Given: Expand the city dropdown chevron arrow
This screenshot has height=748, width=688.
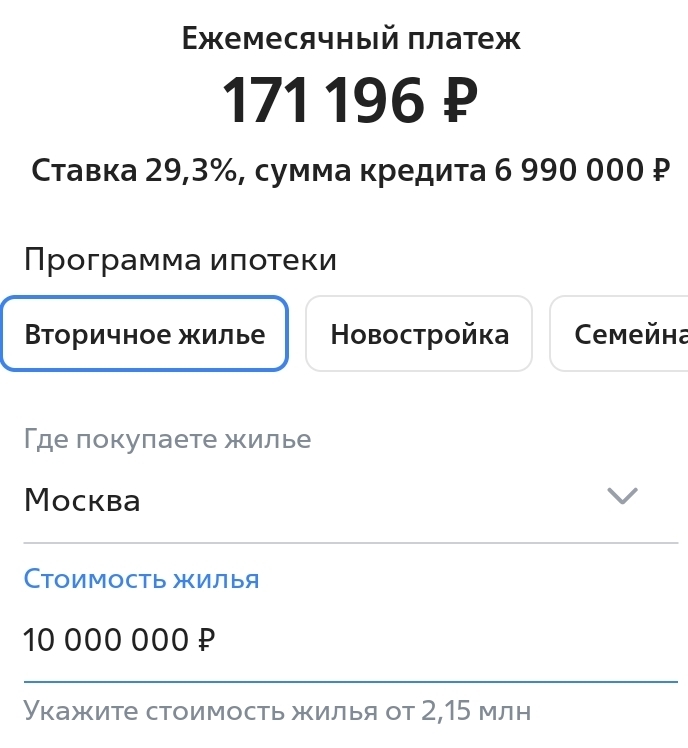Looking at the screenshot, I should point(622,496).
